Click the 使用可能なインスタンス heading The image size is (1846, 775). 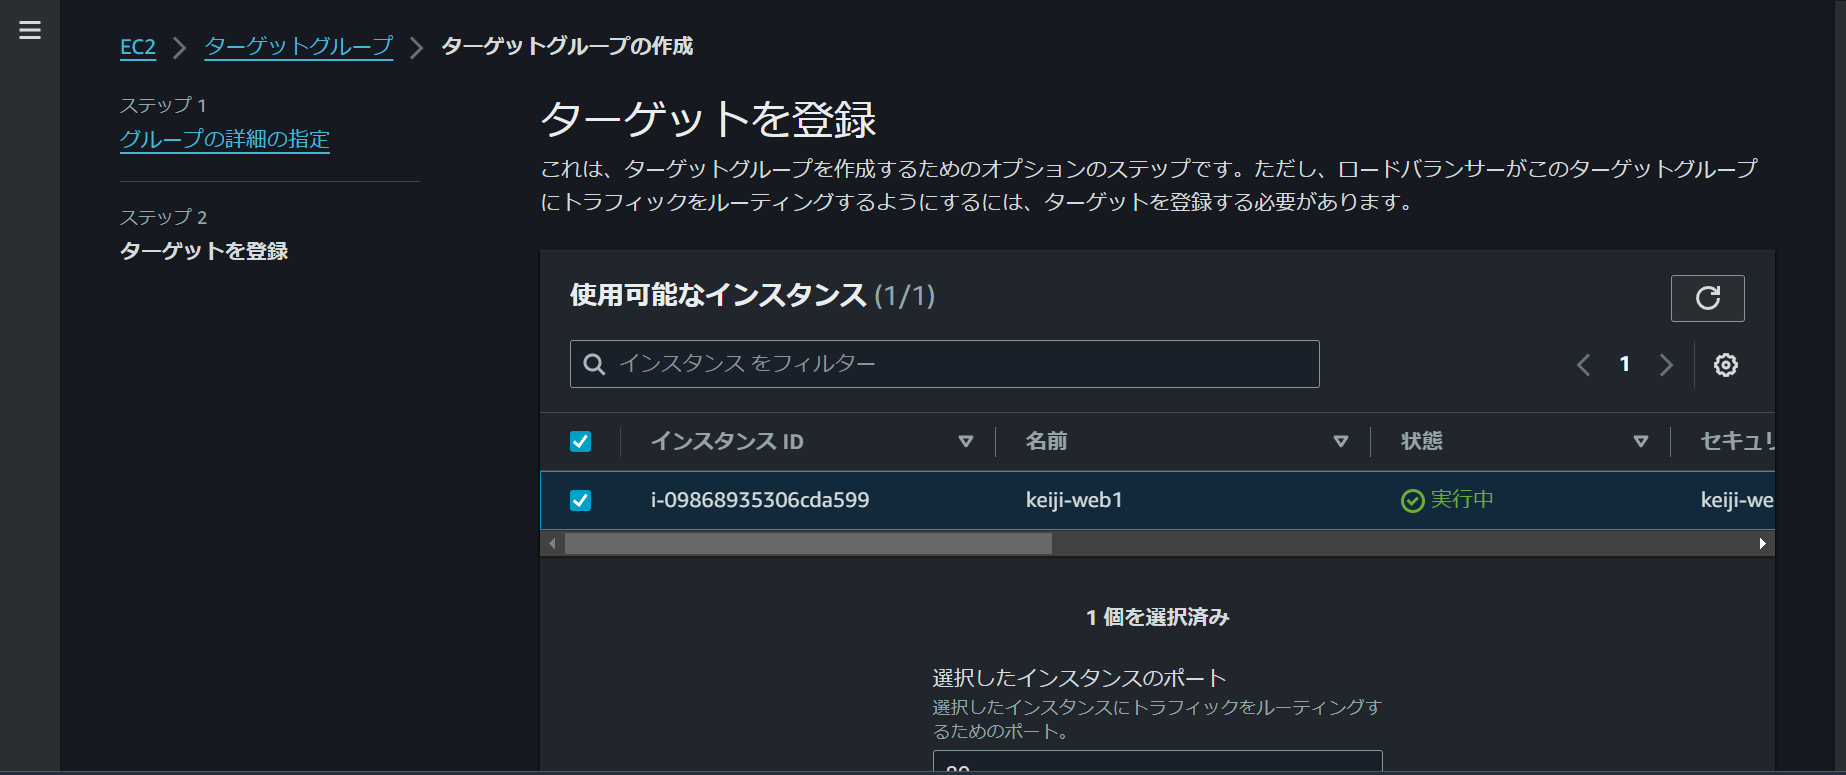tap(718, 295)
